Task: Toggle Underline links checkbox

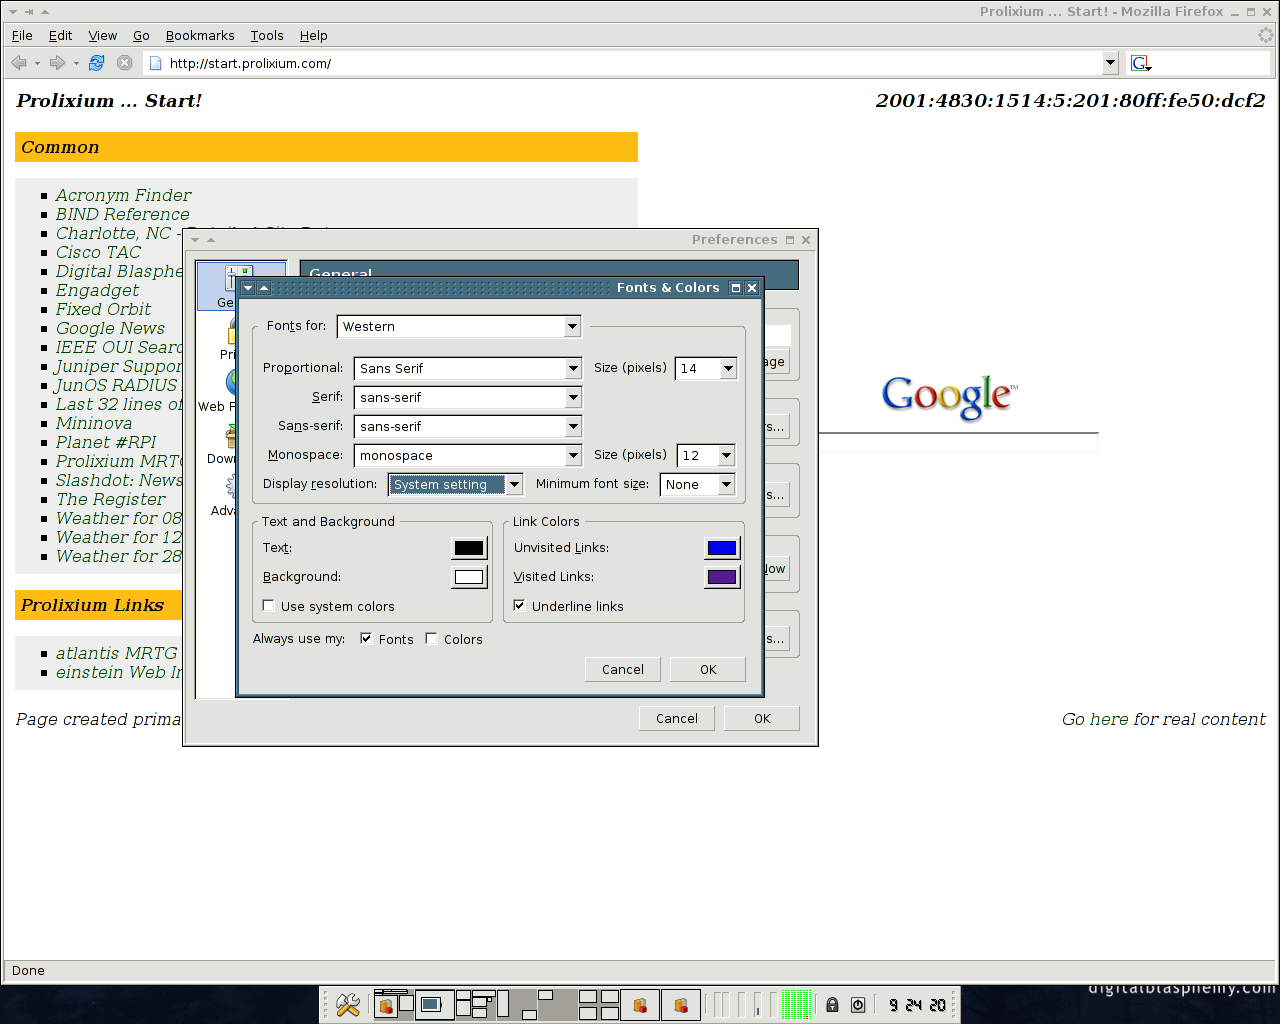Action: tap(519, 606)
